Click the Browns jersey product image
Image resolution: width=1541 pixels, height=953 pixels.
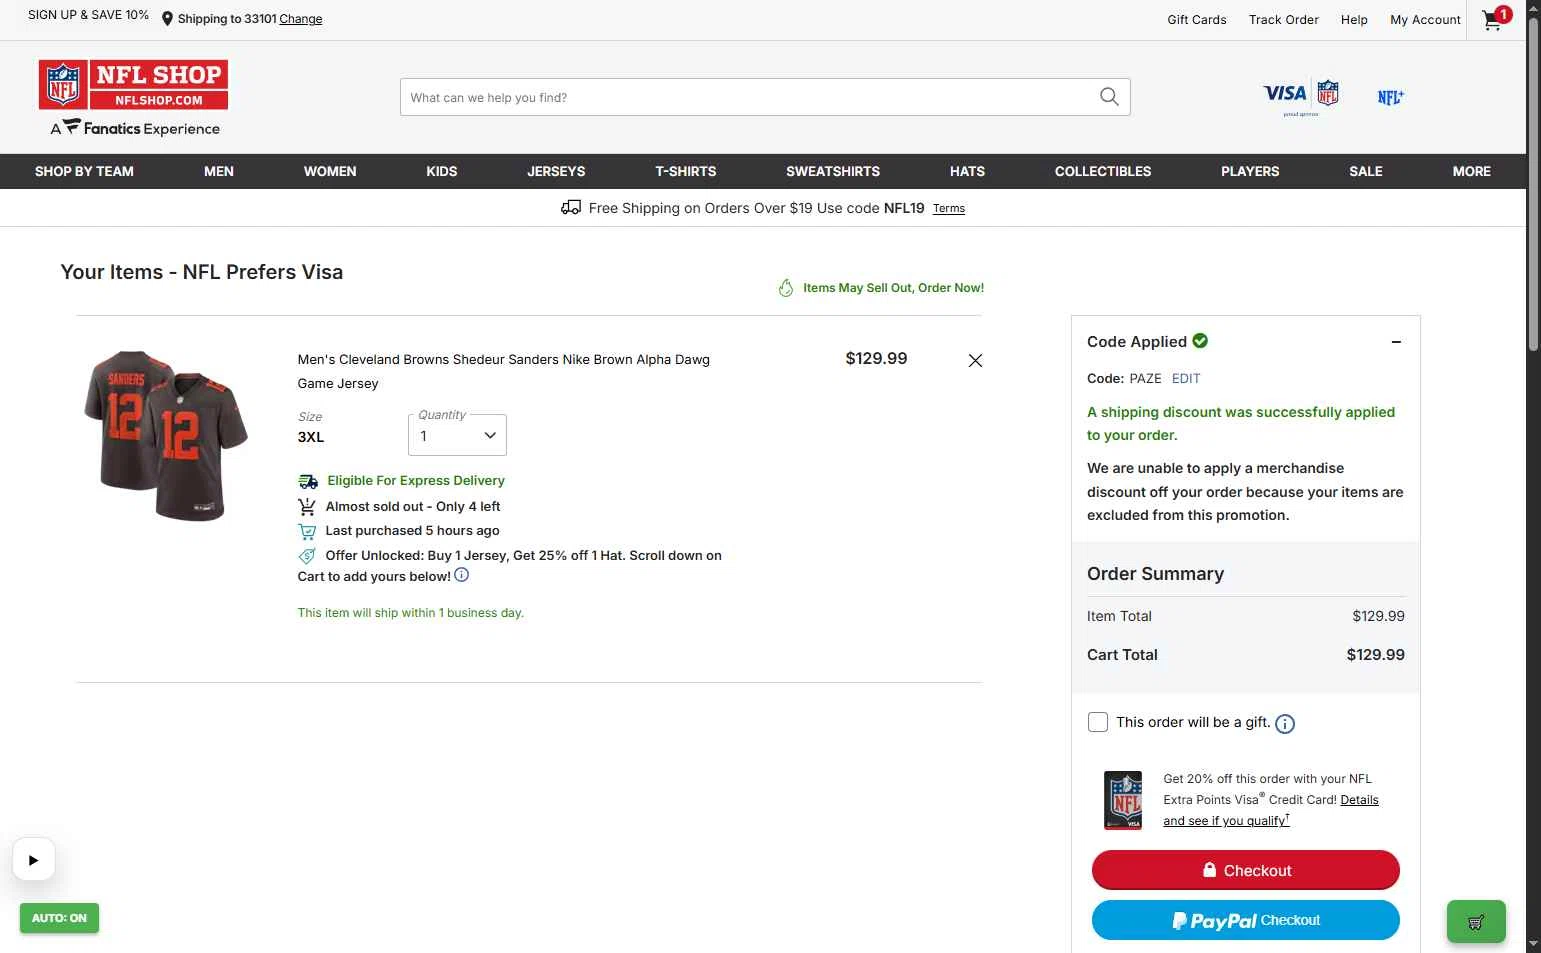point(166,435)
